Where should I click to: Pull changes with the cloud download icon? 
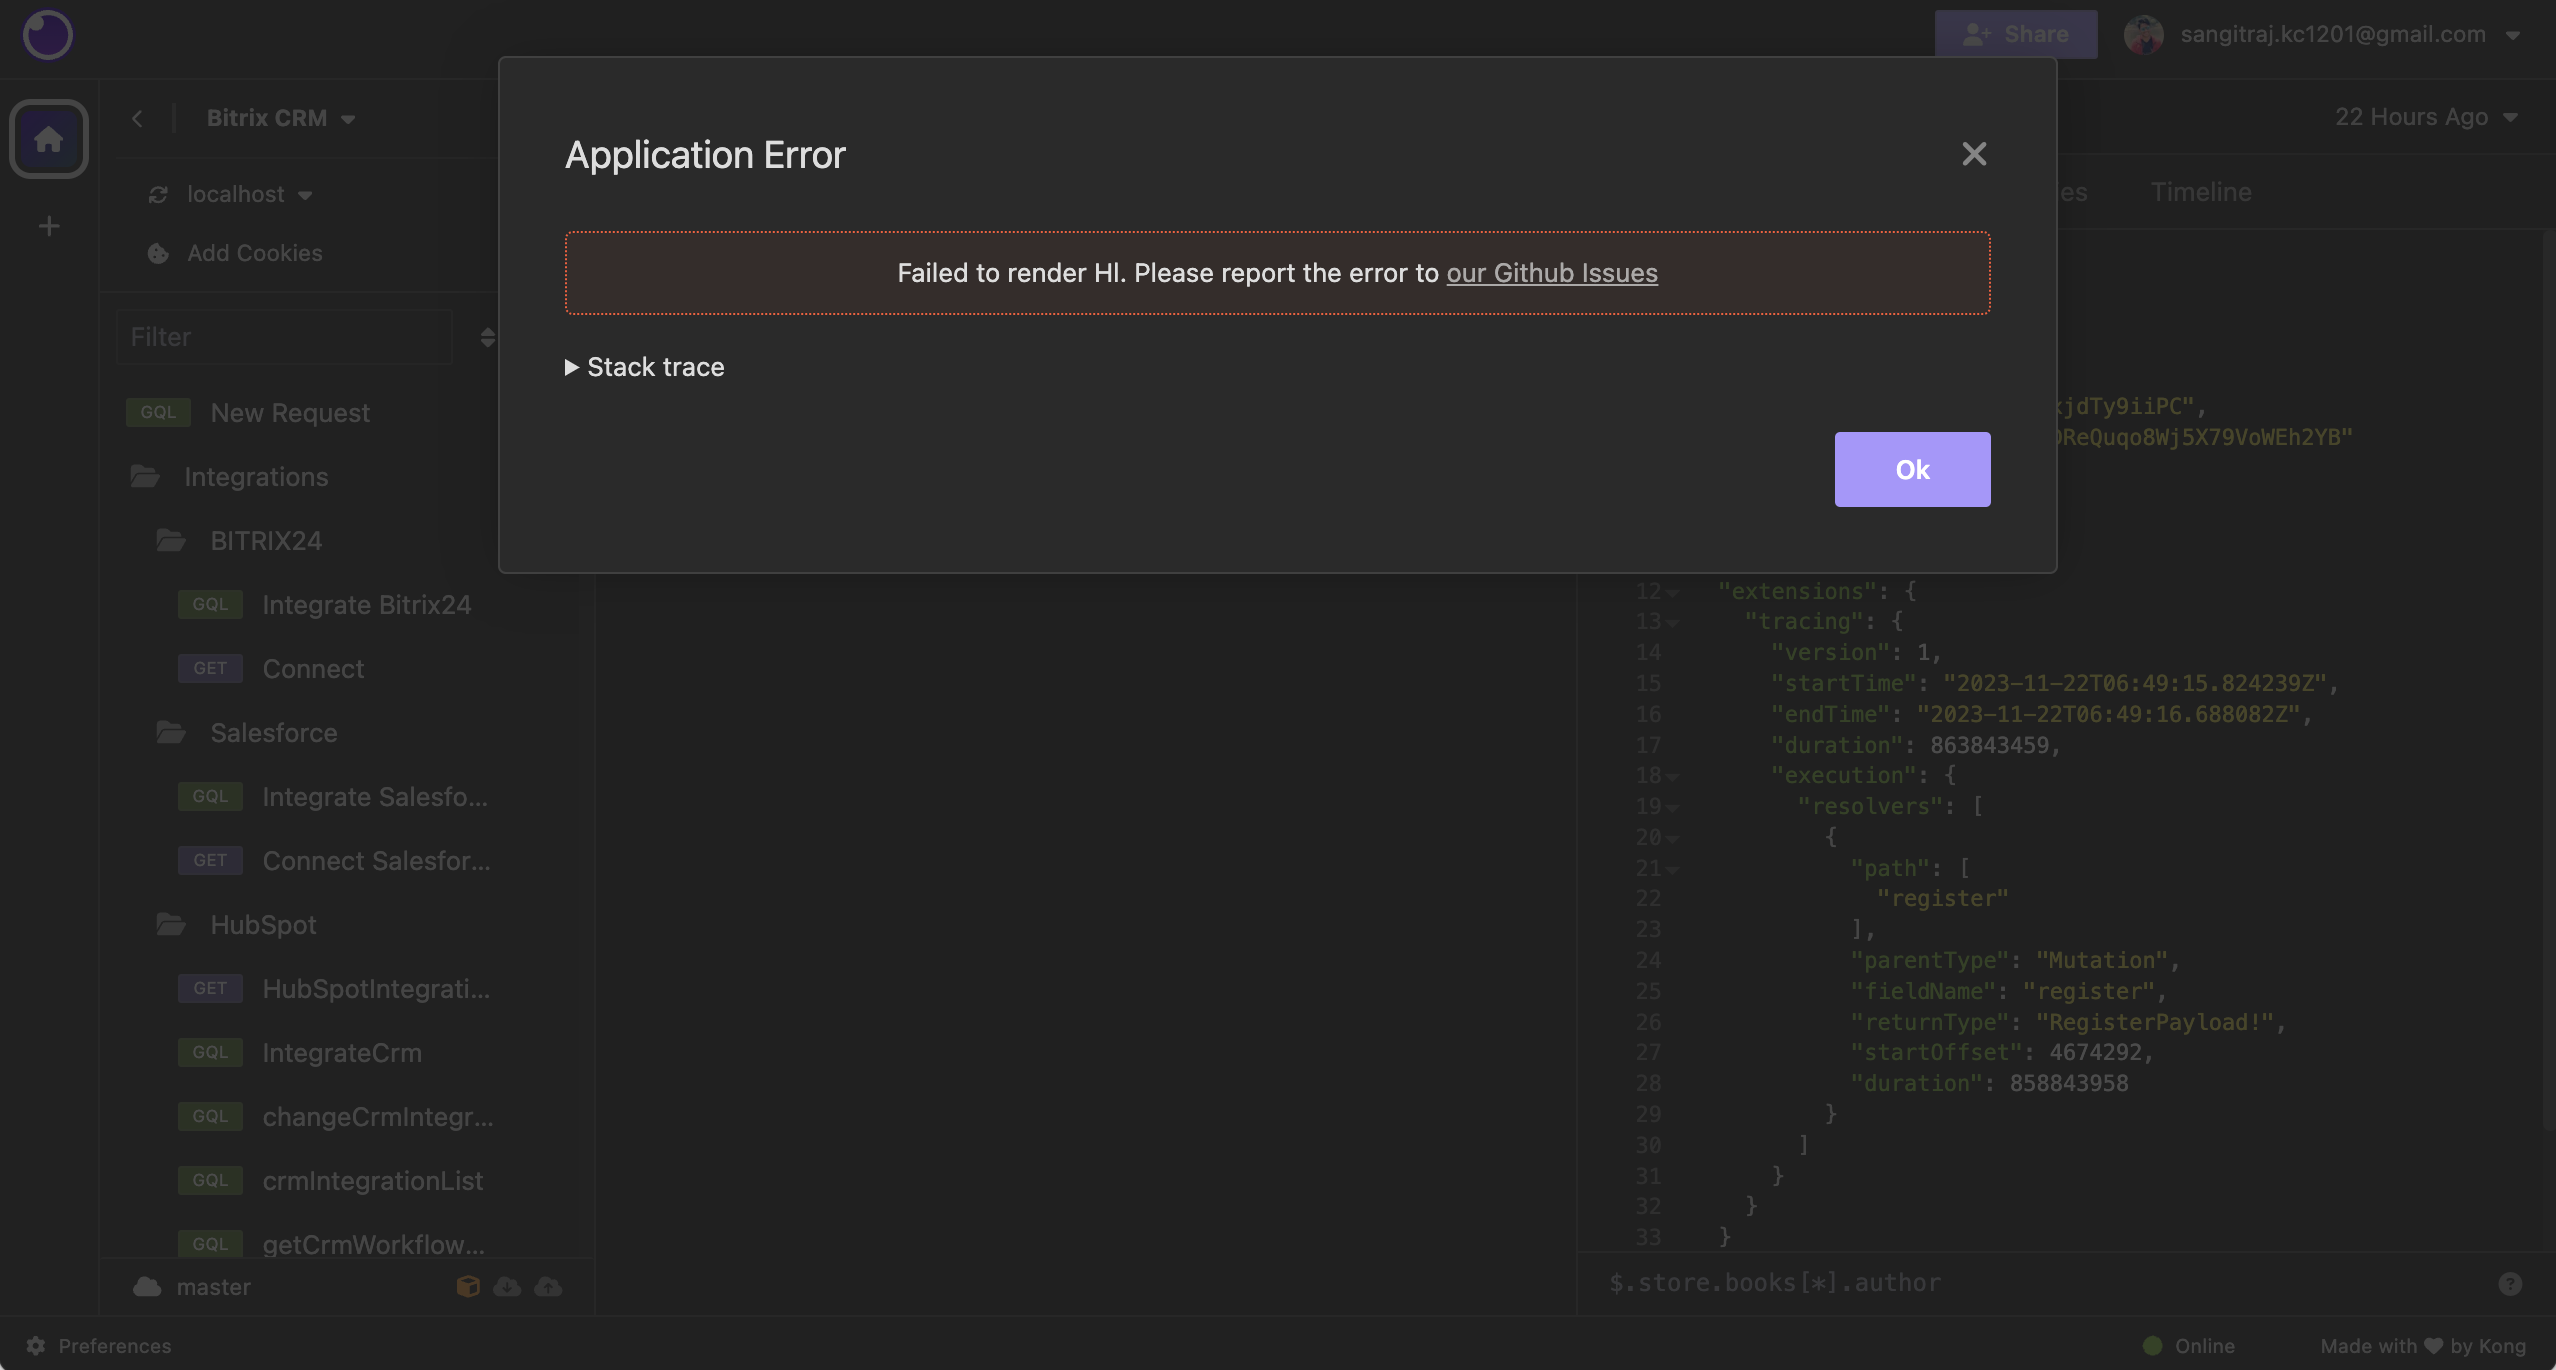[507, 1286]
